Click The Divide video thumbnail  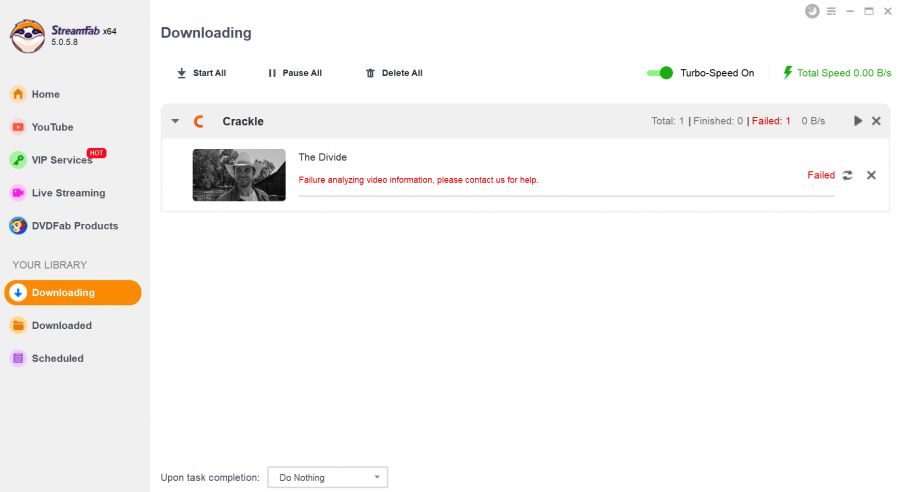[239, 175]
